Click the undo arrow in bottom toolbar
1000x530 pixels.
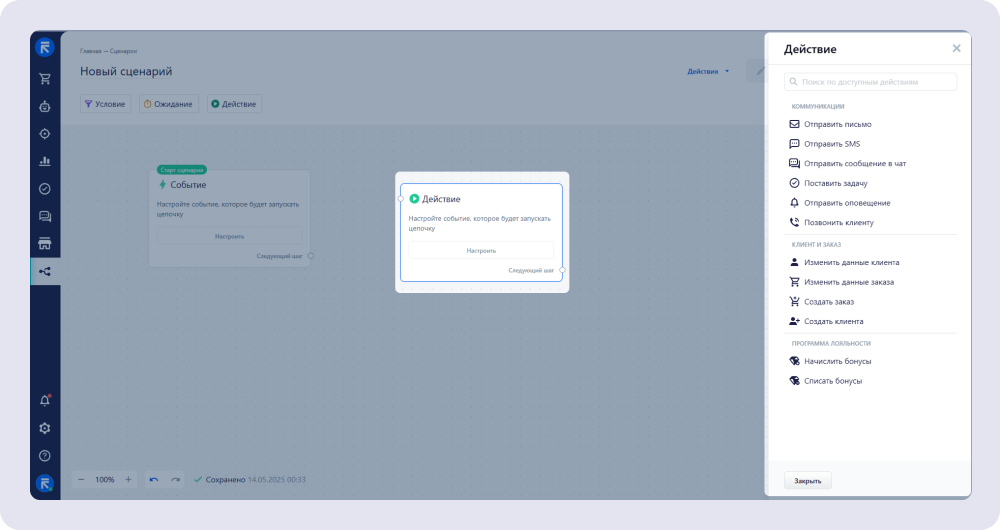pyautogui.click(x=154, y=480)
